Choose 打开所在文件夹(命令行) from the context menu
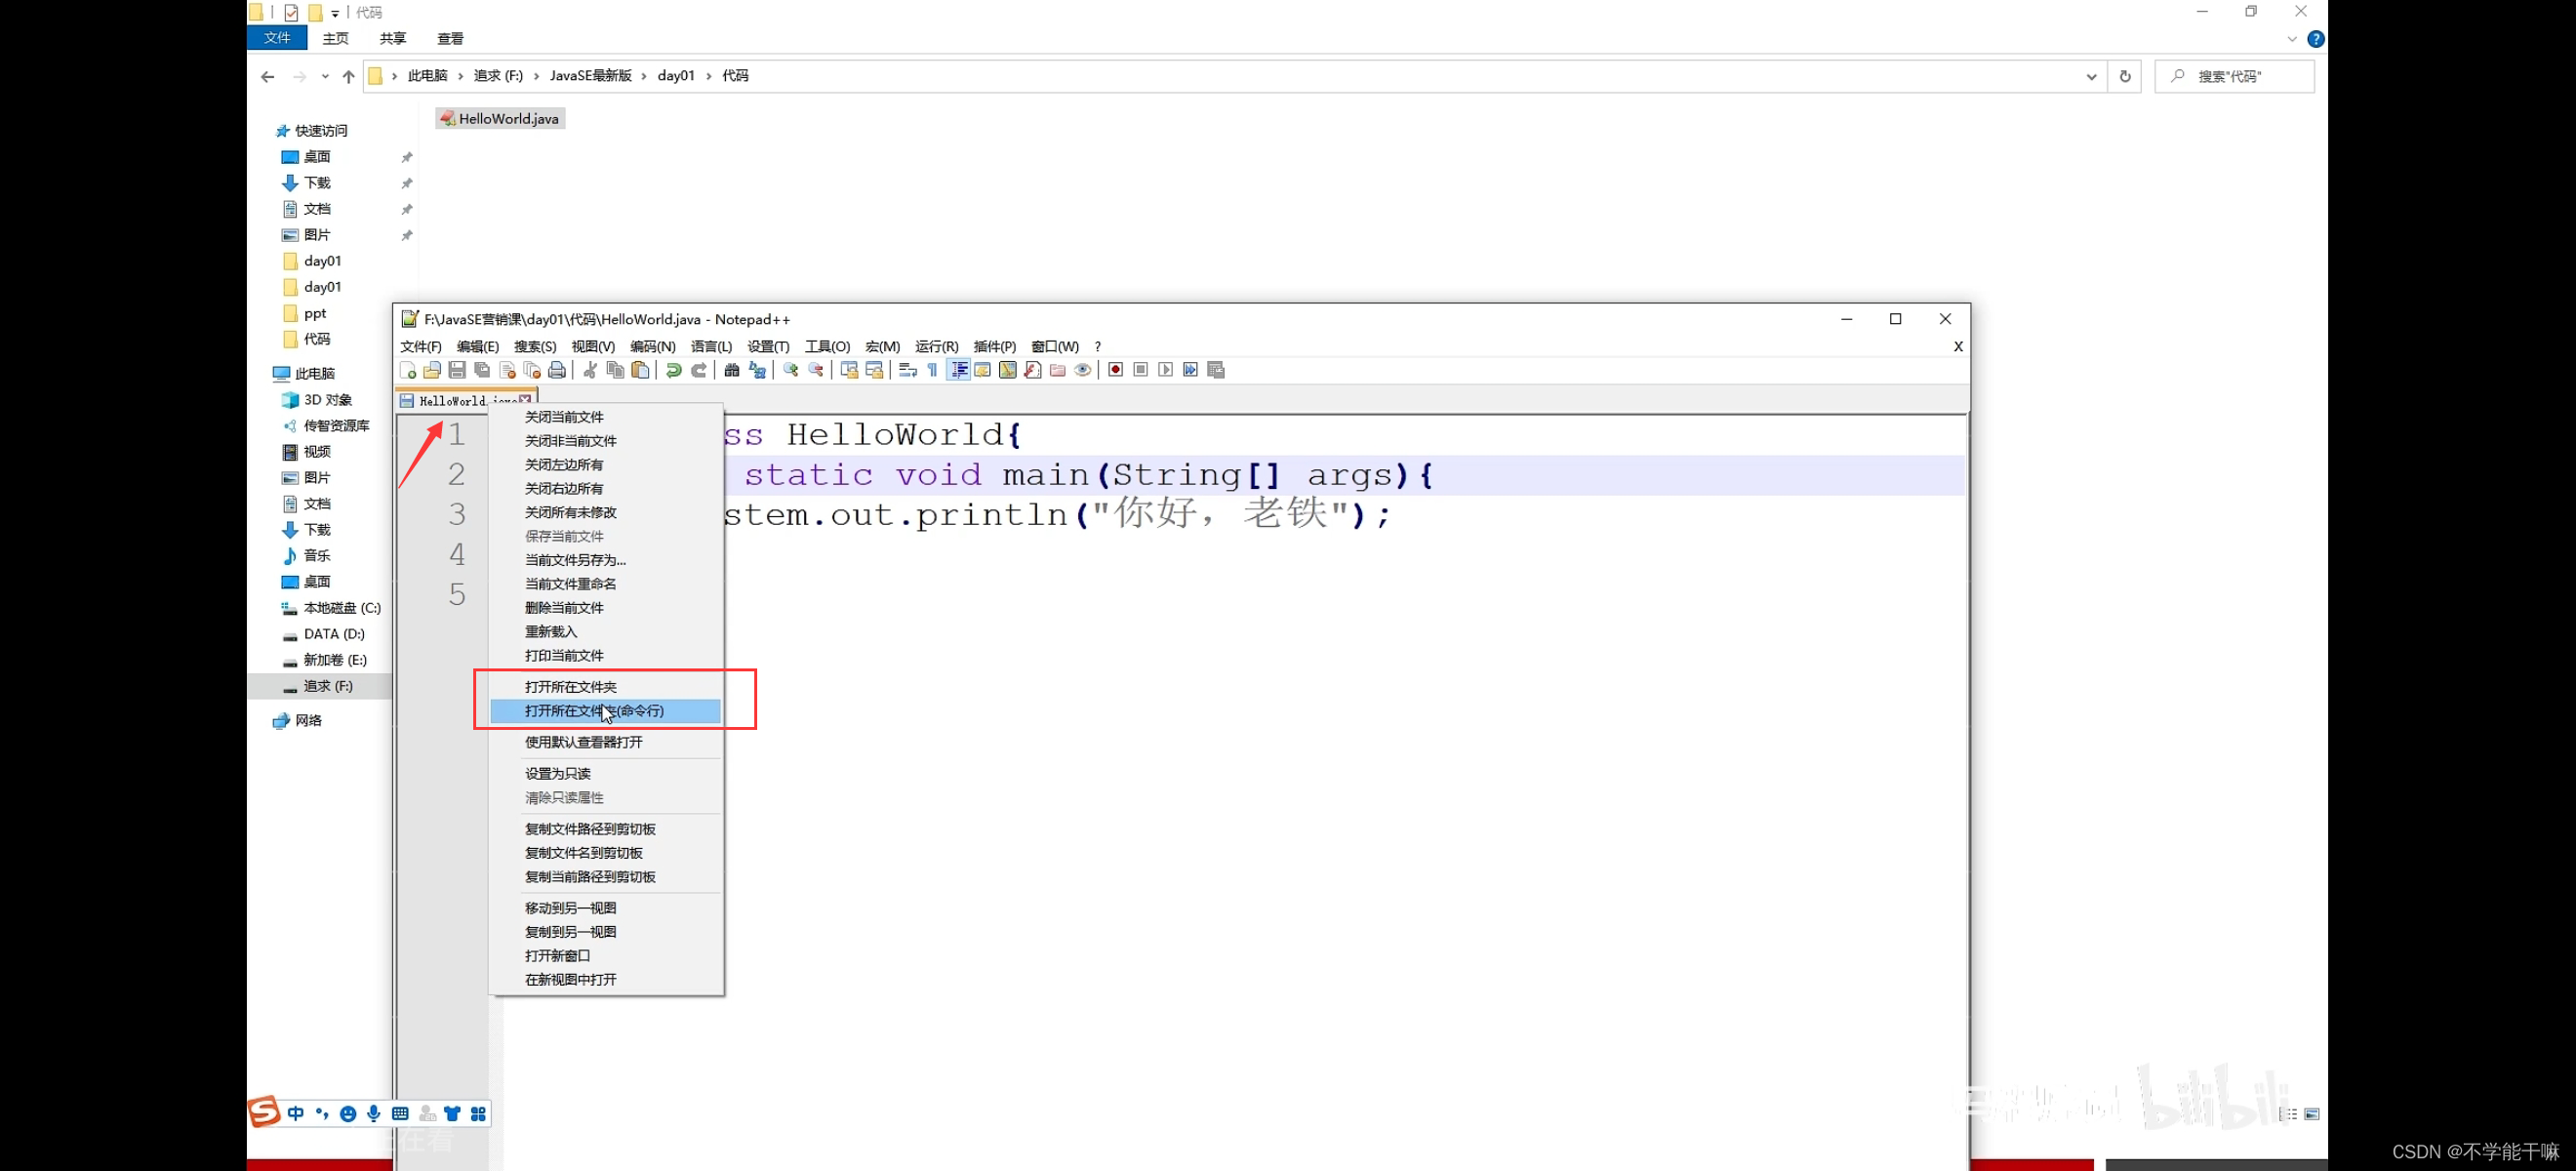This screenshot has width=2576, height=1171. coord(595,711)
